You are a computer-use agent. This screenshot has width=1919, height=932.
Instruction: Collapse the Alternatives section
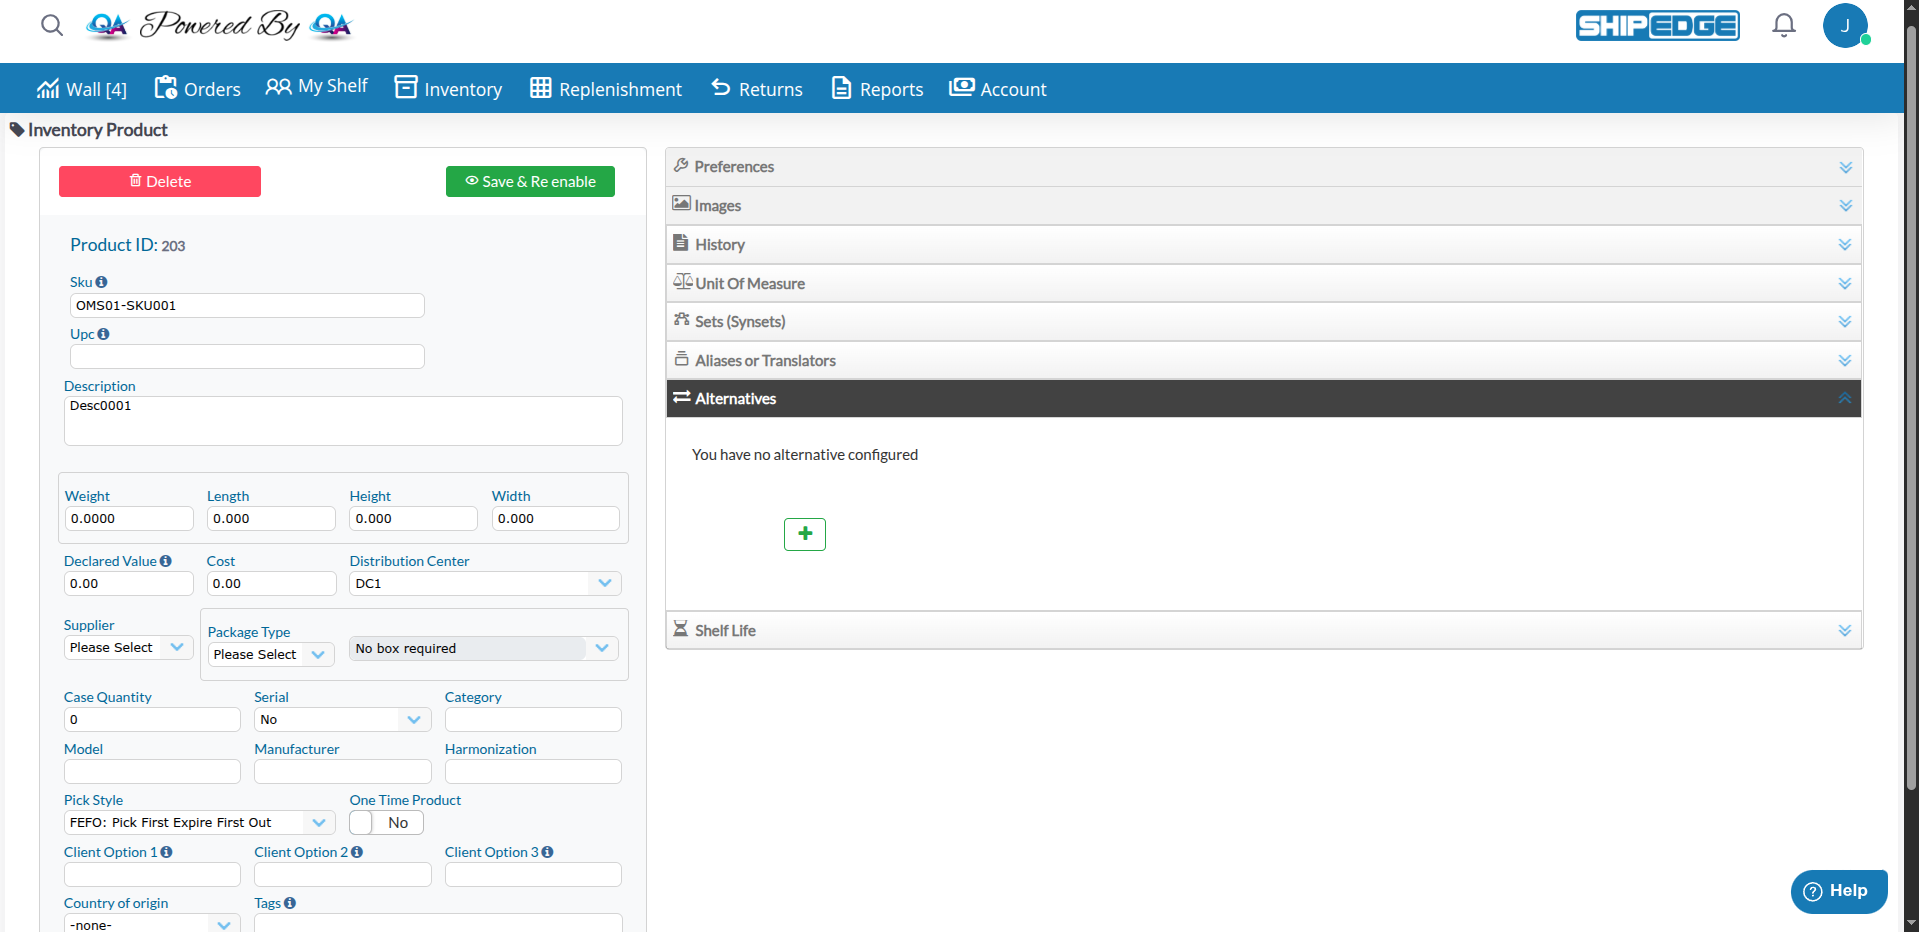(x=1263, y=399)
